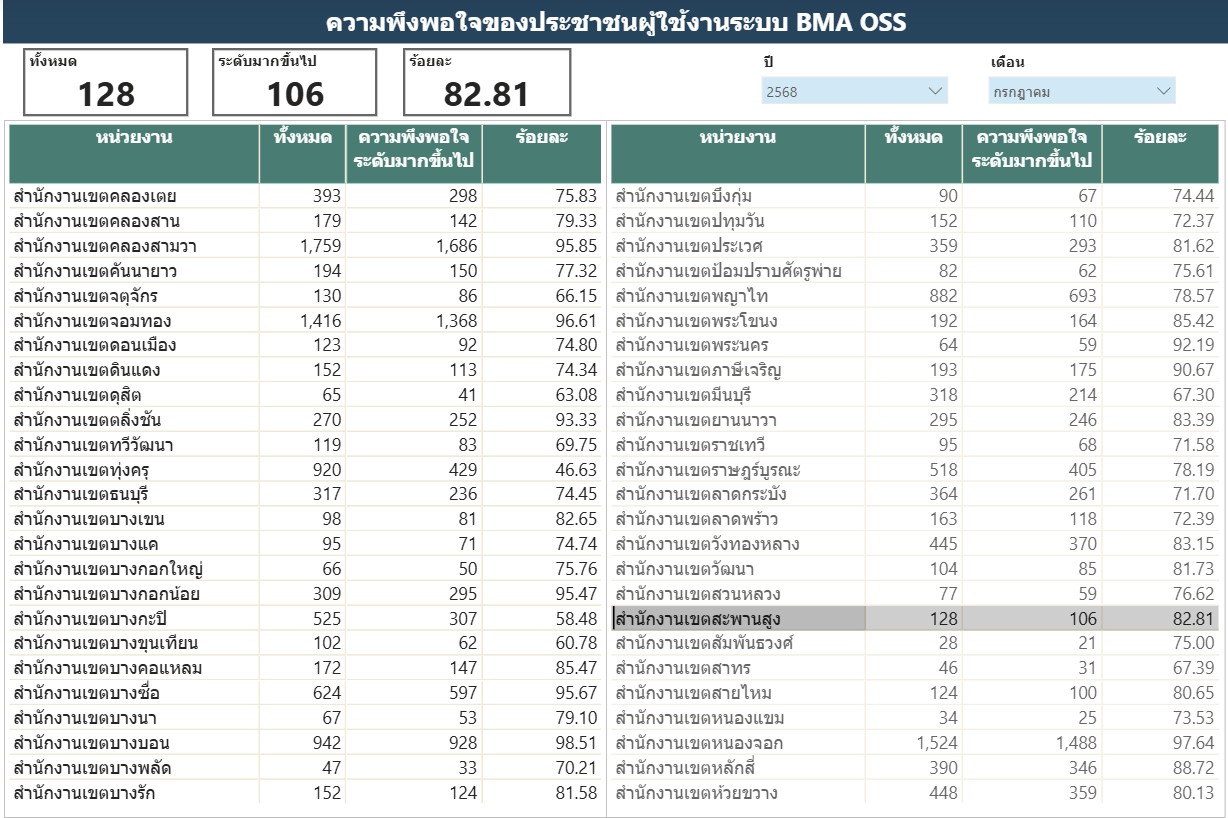
Task: Sort by ร้อยละ header above value 75.83
Action: pyautogui.click(x=542, y=153)
